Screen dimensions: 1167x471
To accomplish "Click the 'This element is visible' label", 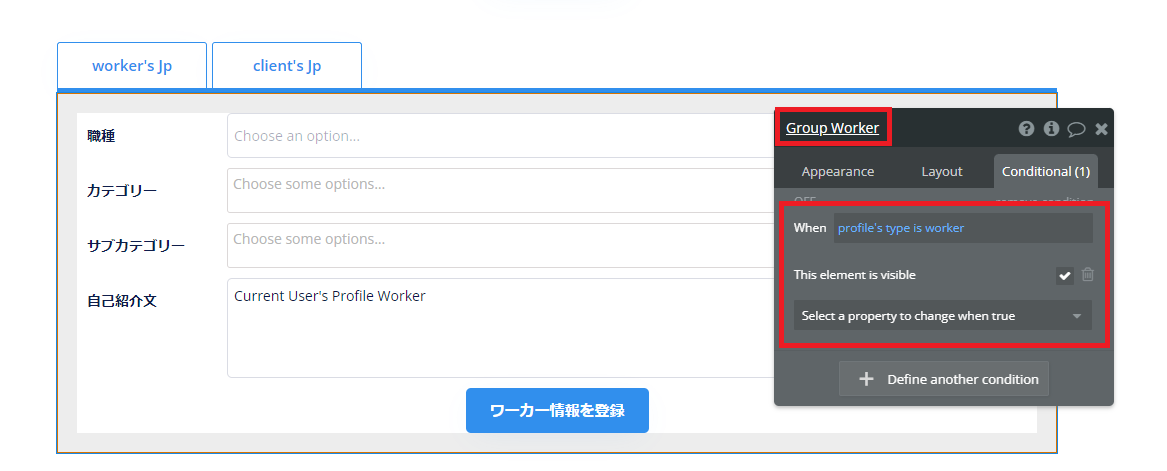I will (854, 275).
